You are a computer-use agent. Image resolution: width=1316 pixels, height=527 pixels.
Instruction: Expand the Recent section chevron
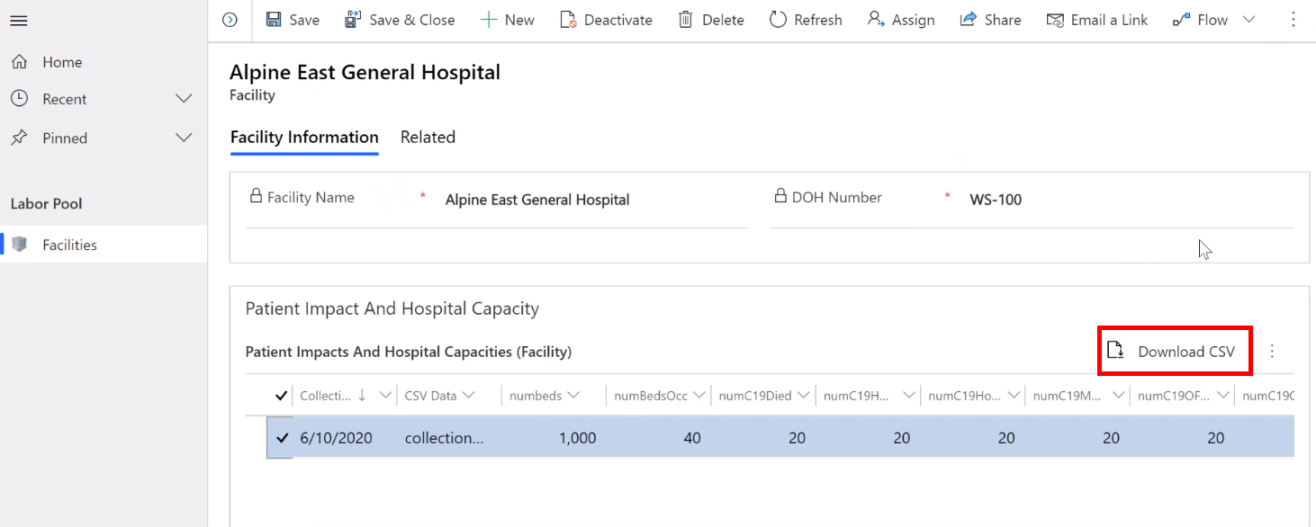(x=183, y=99)
